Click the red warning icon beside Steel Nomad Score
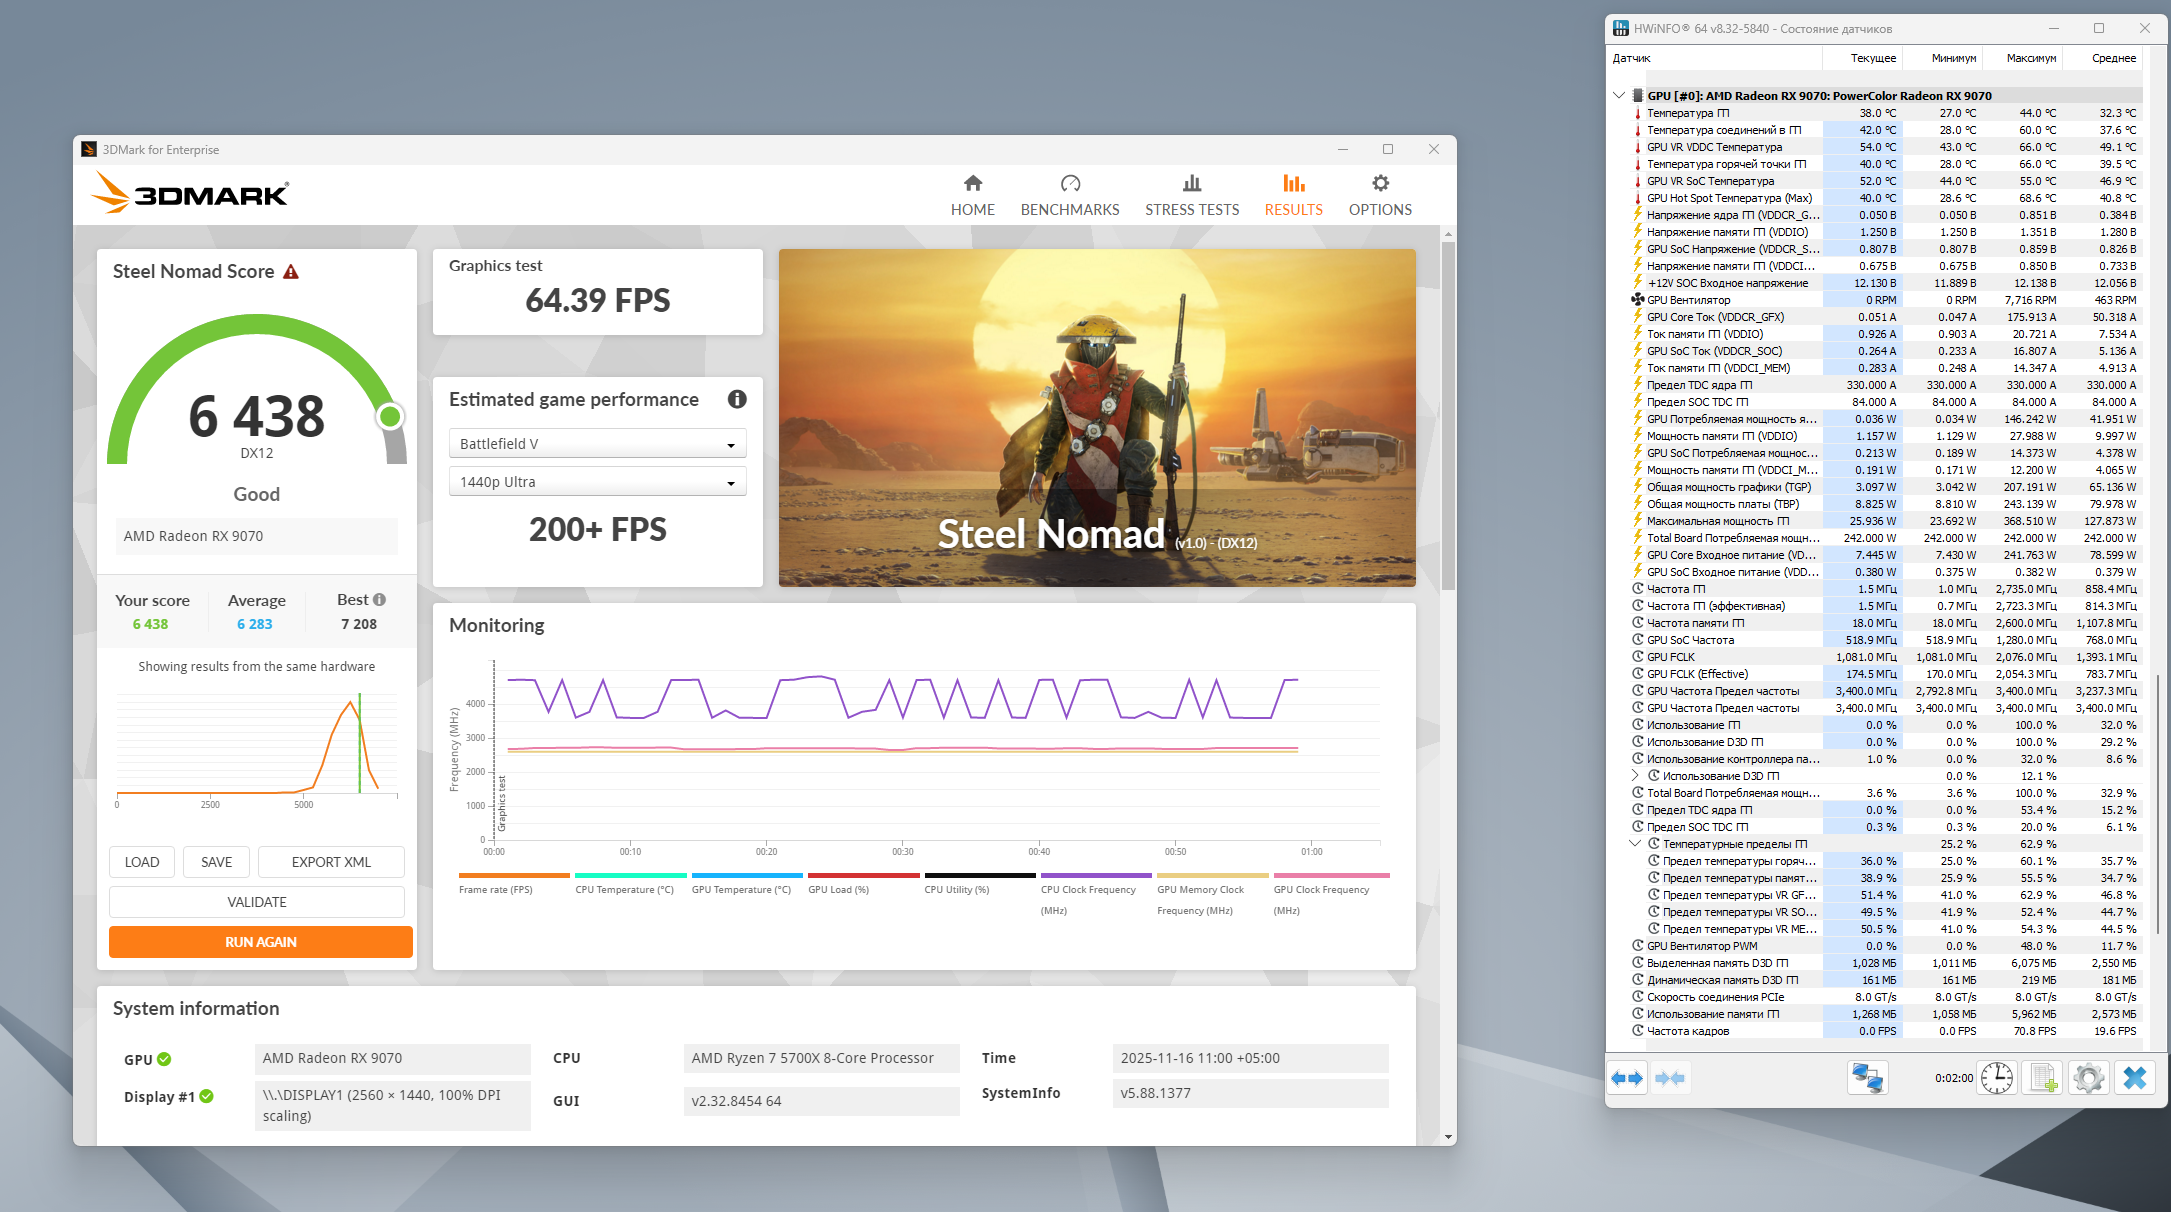Screen dimensions: 2171x1212 tap(291, 272)
